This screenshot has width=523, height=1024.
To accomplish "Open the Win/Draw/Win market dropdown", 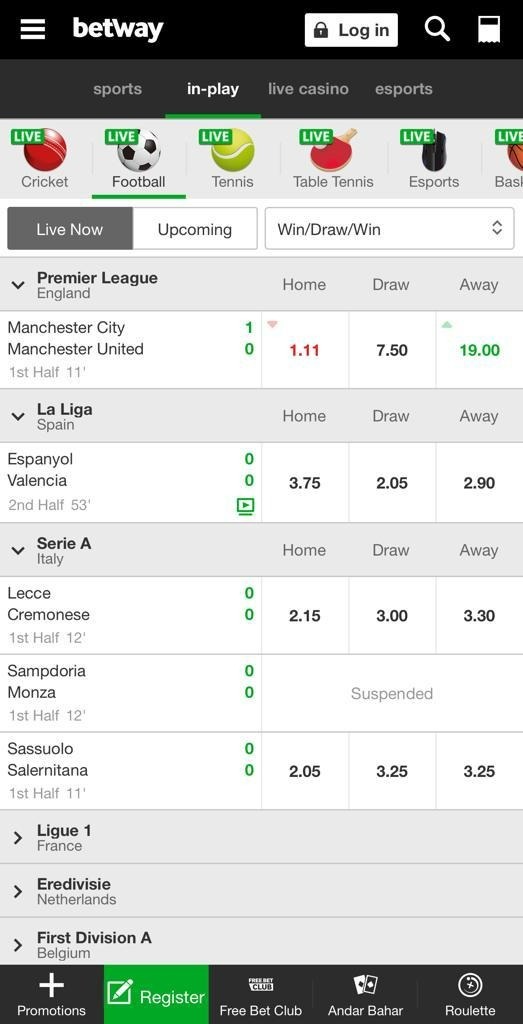I will (389, 229).
